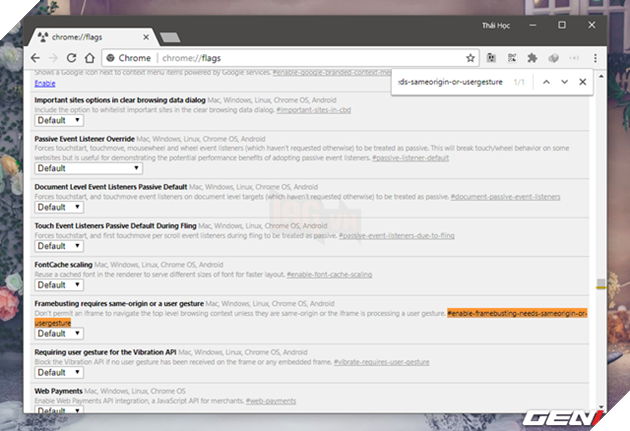Screen dimensions: 630x431
Task: Click 'Web Payments' heading text
Action: pos(59,391)
